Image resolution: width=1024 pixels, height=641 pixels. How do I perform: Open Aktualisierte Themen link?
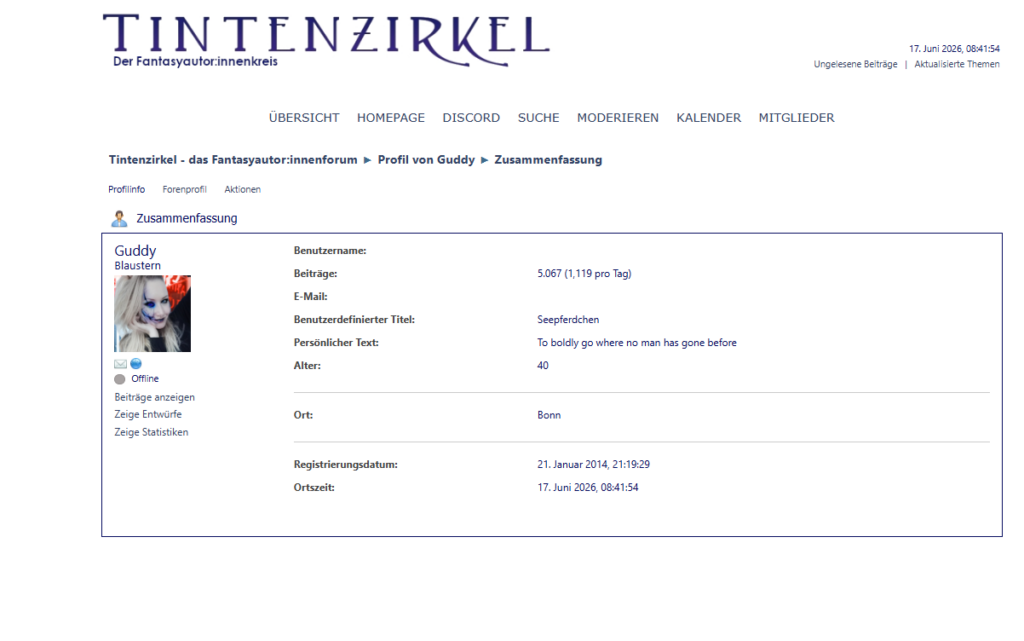(957, 64)
